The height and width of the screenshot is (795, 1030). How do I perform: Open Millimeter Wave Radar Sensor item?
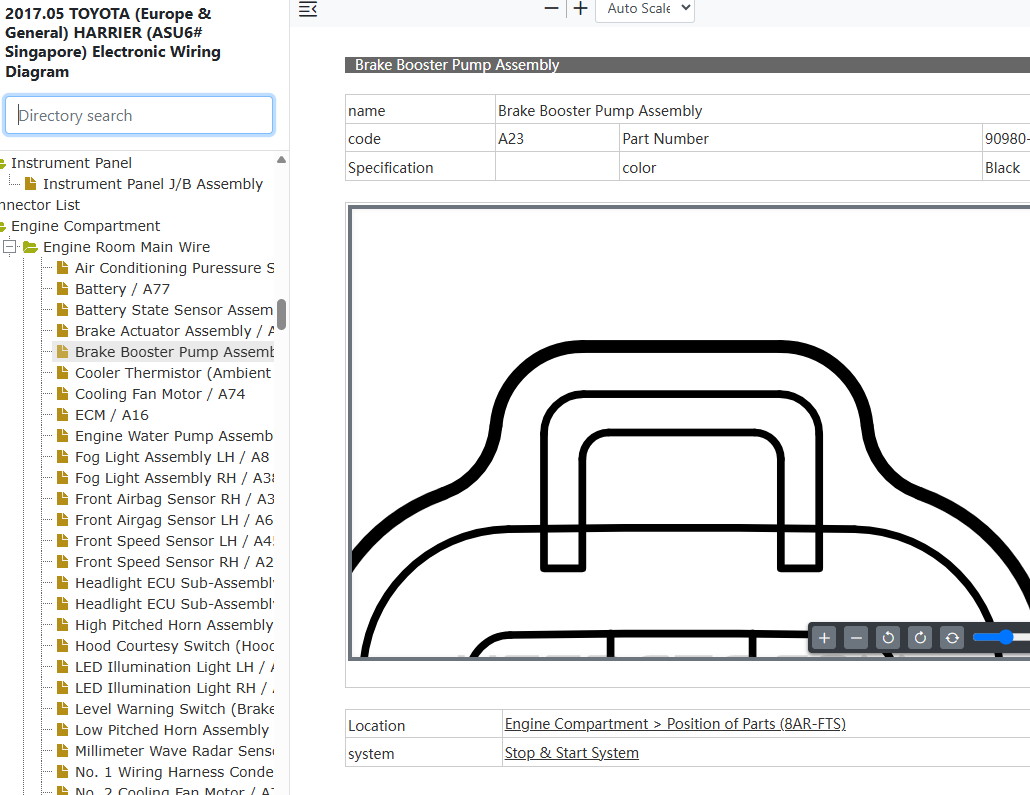pos(174,752)
